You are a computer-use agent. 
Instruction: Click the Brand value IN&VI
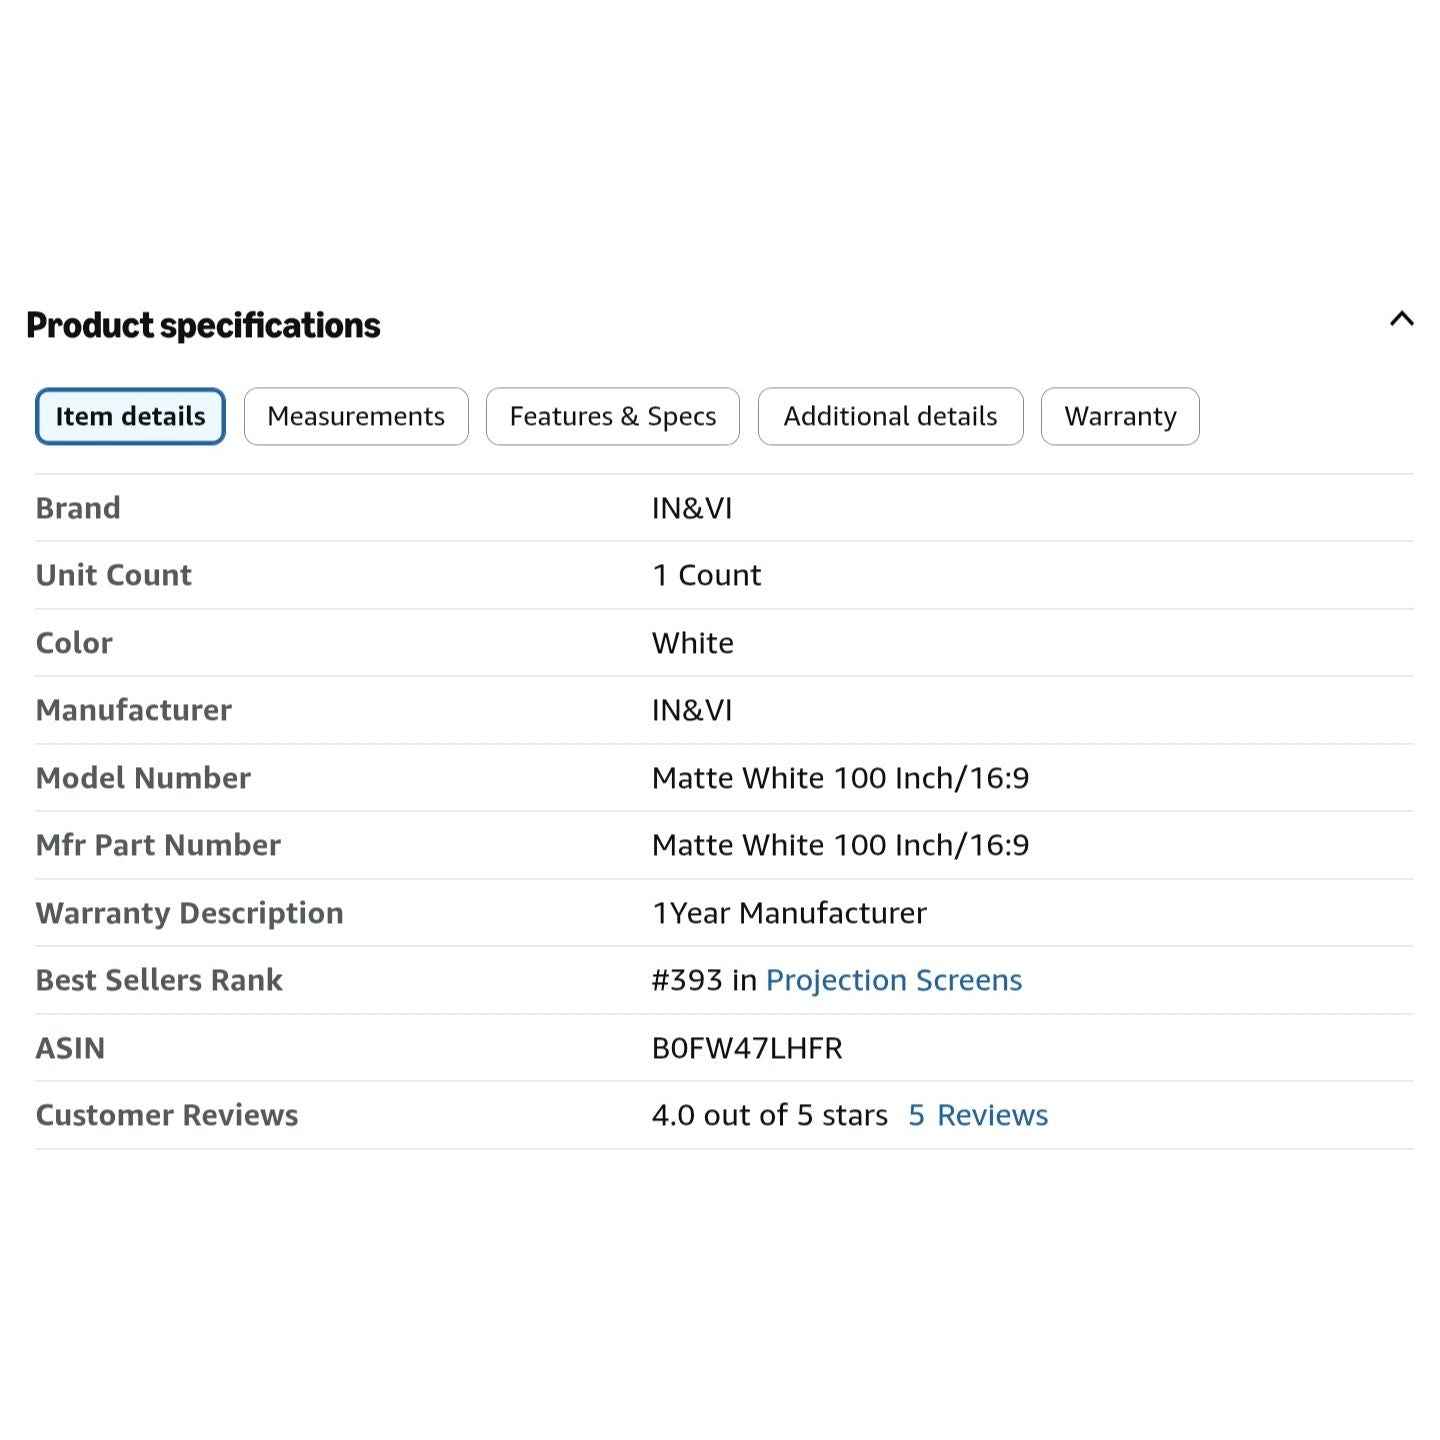[692, 508]
